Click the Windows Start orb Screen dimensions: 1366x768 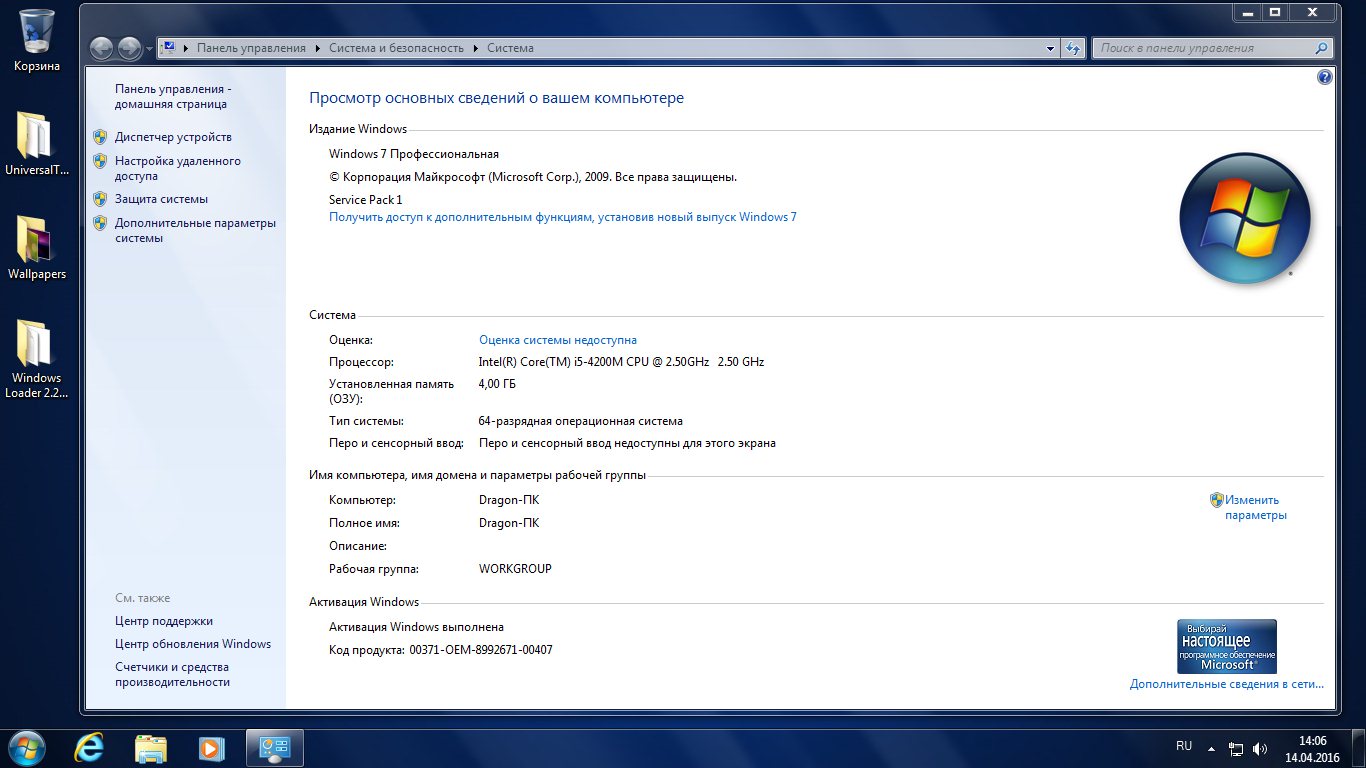tap(27, 748)
